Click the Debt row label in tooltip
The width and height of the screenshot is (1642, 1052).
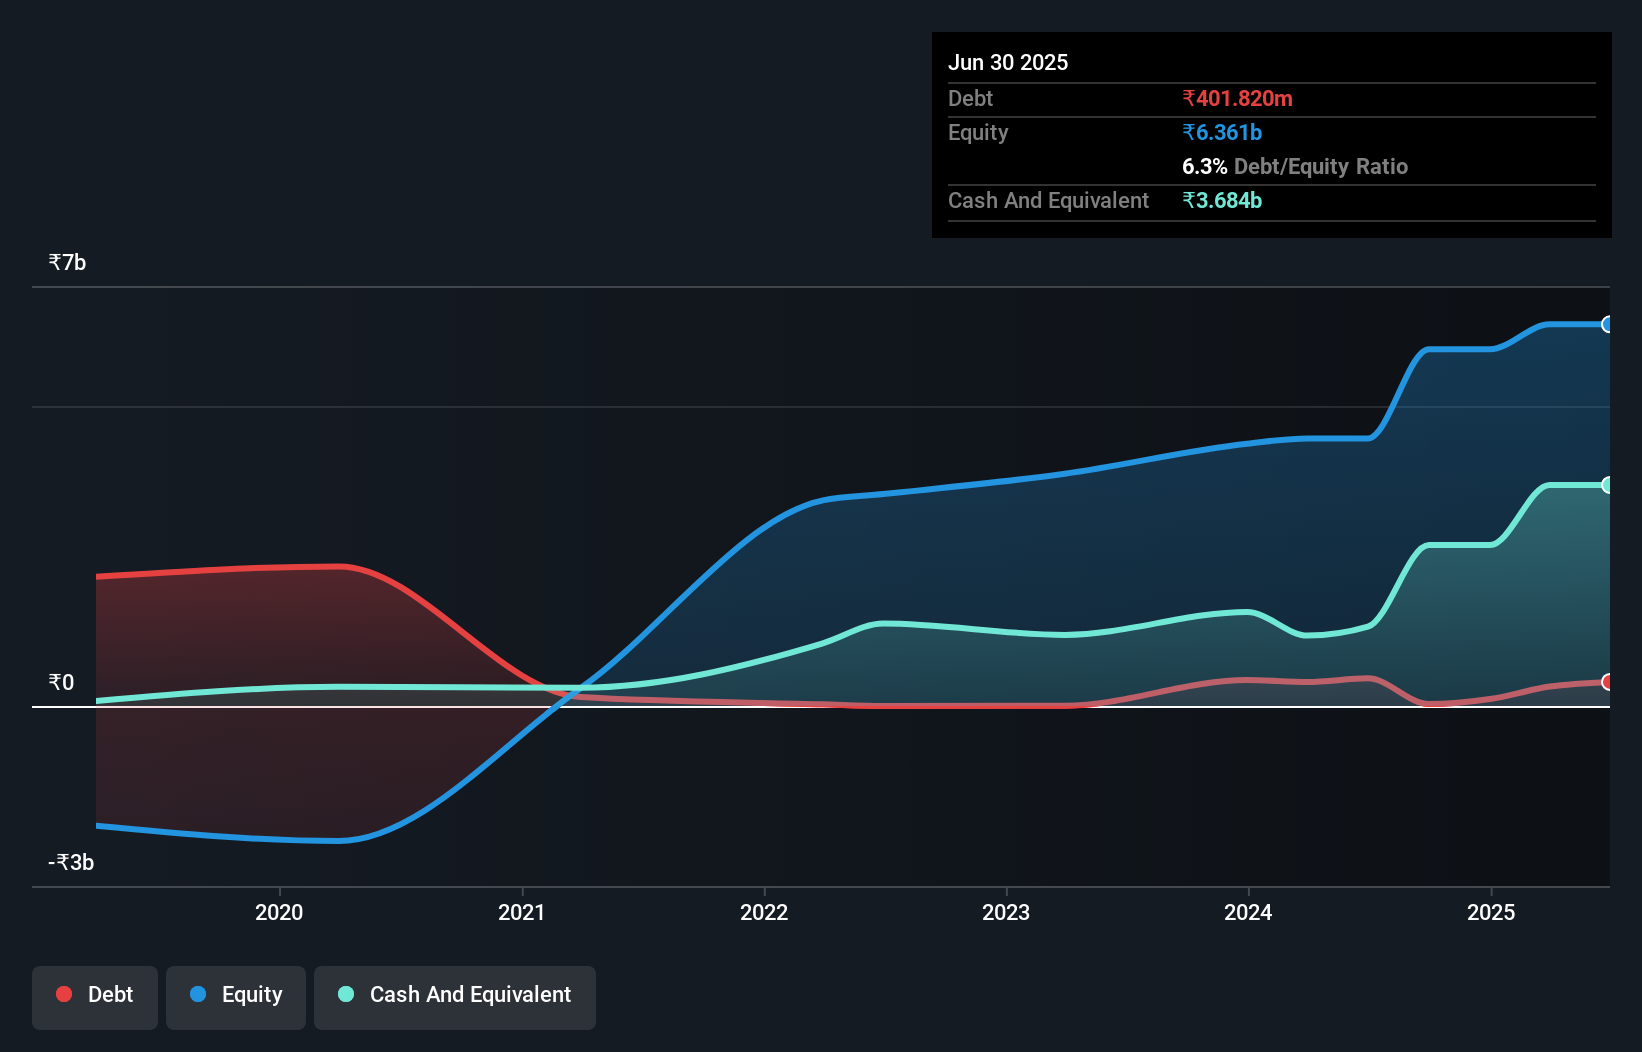click(x=970, y=98)
